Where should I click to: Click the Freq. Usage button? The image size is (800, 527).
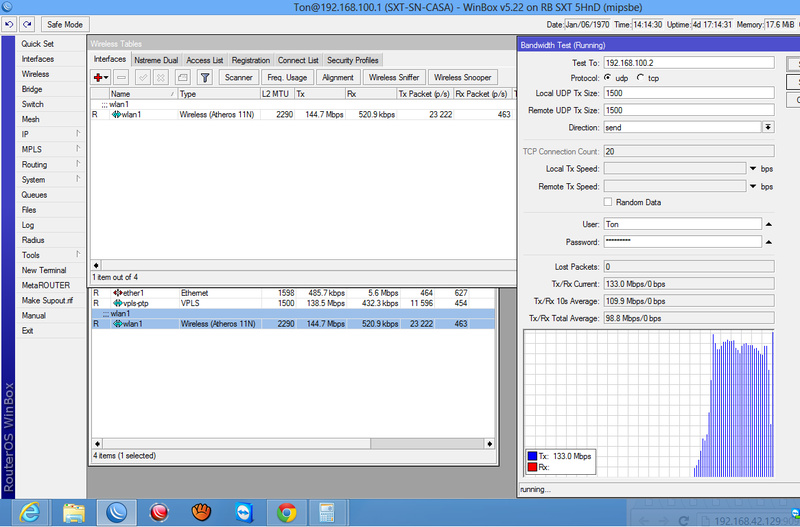(287, 78)
